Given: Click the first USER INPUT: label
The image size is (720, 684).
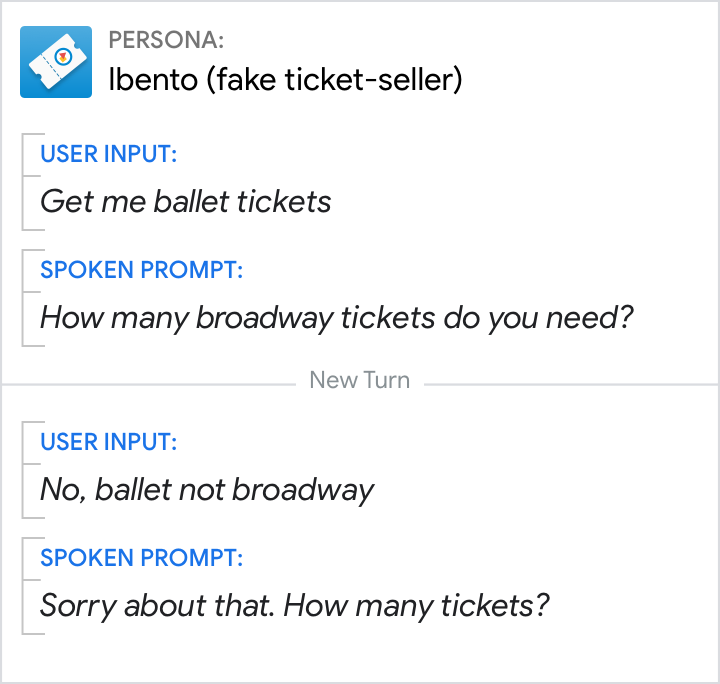Looking at the screenshot, I should (x=108, y=154).
